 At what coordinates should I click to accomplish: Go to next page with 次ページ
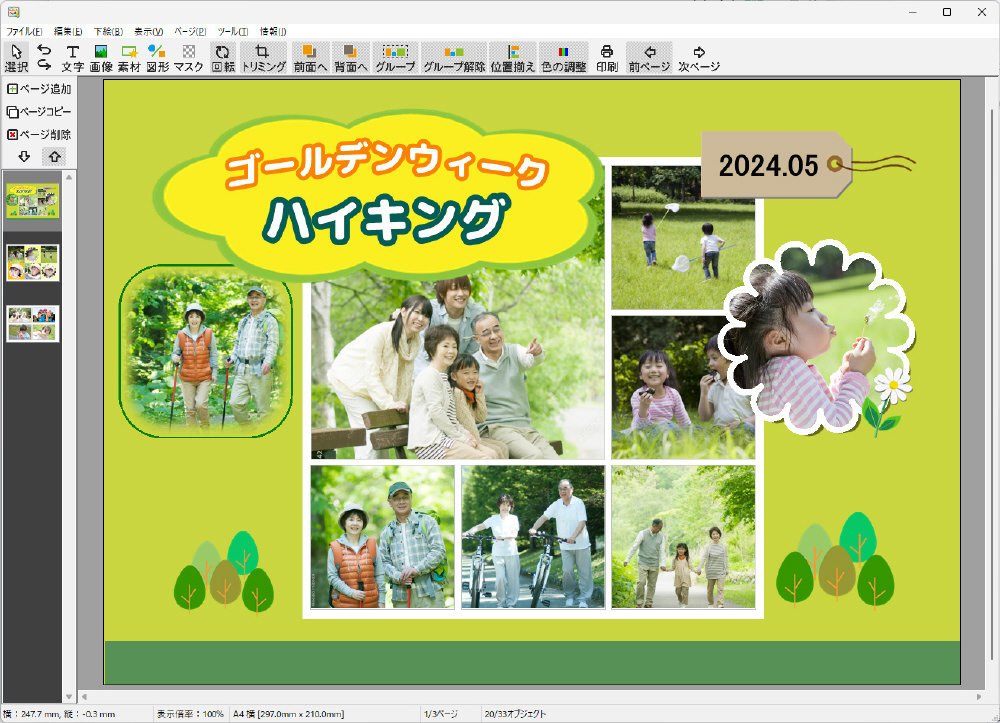click(x=699, y=58)
